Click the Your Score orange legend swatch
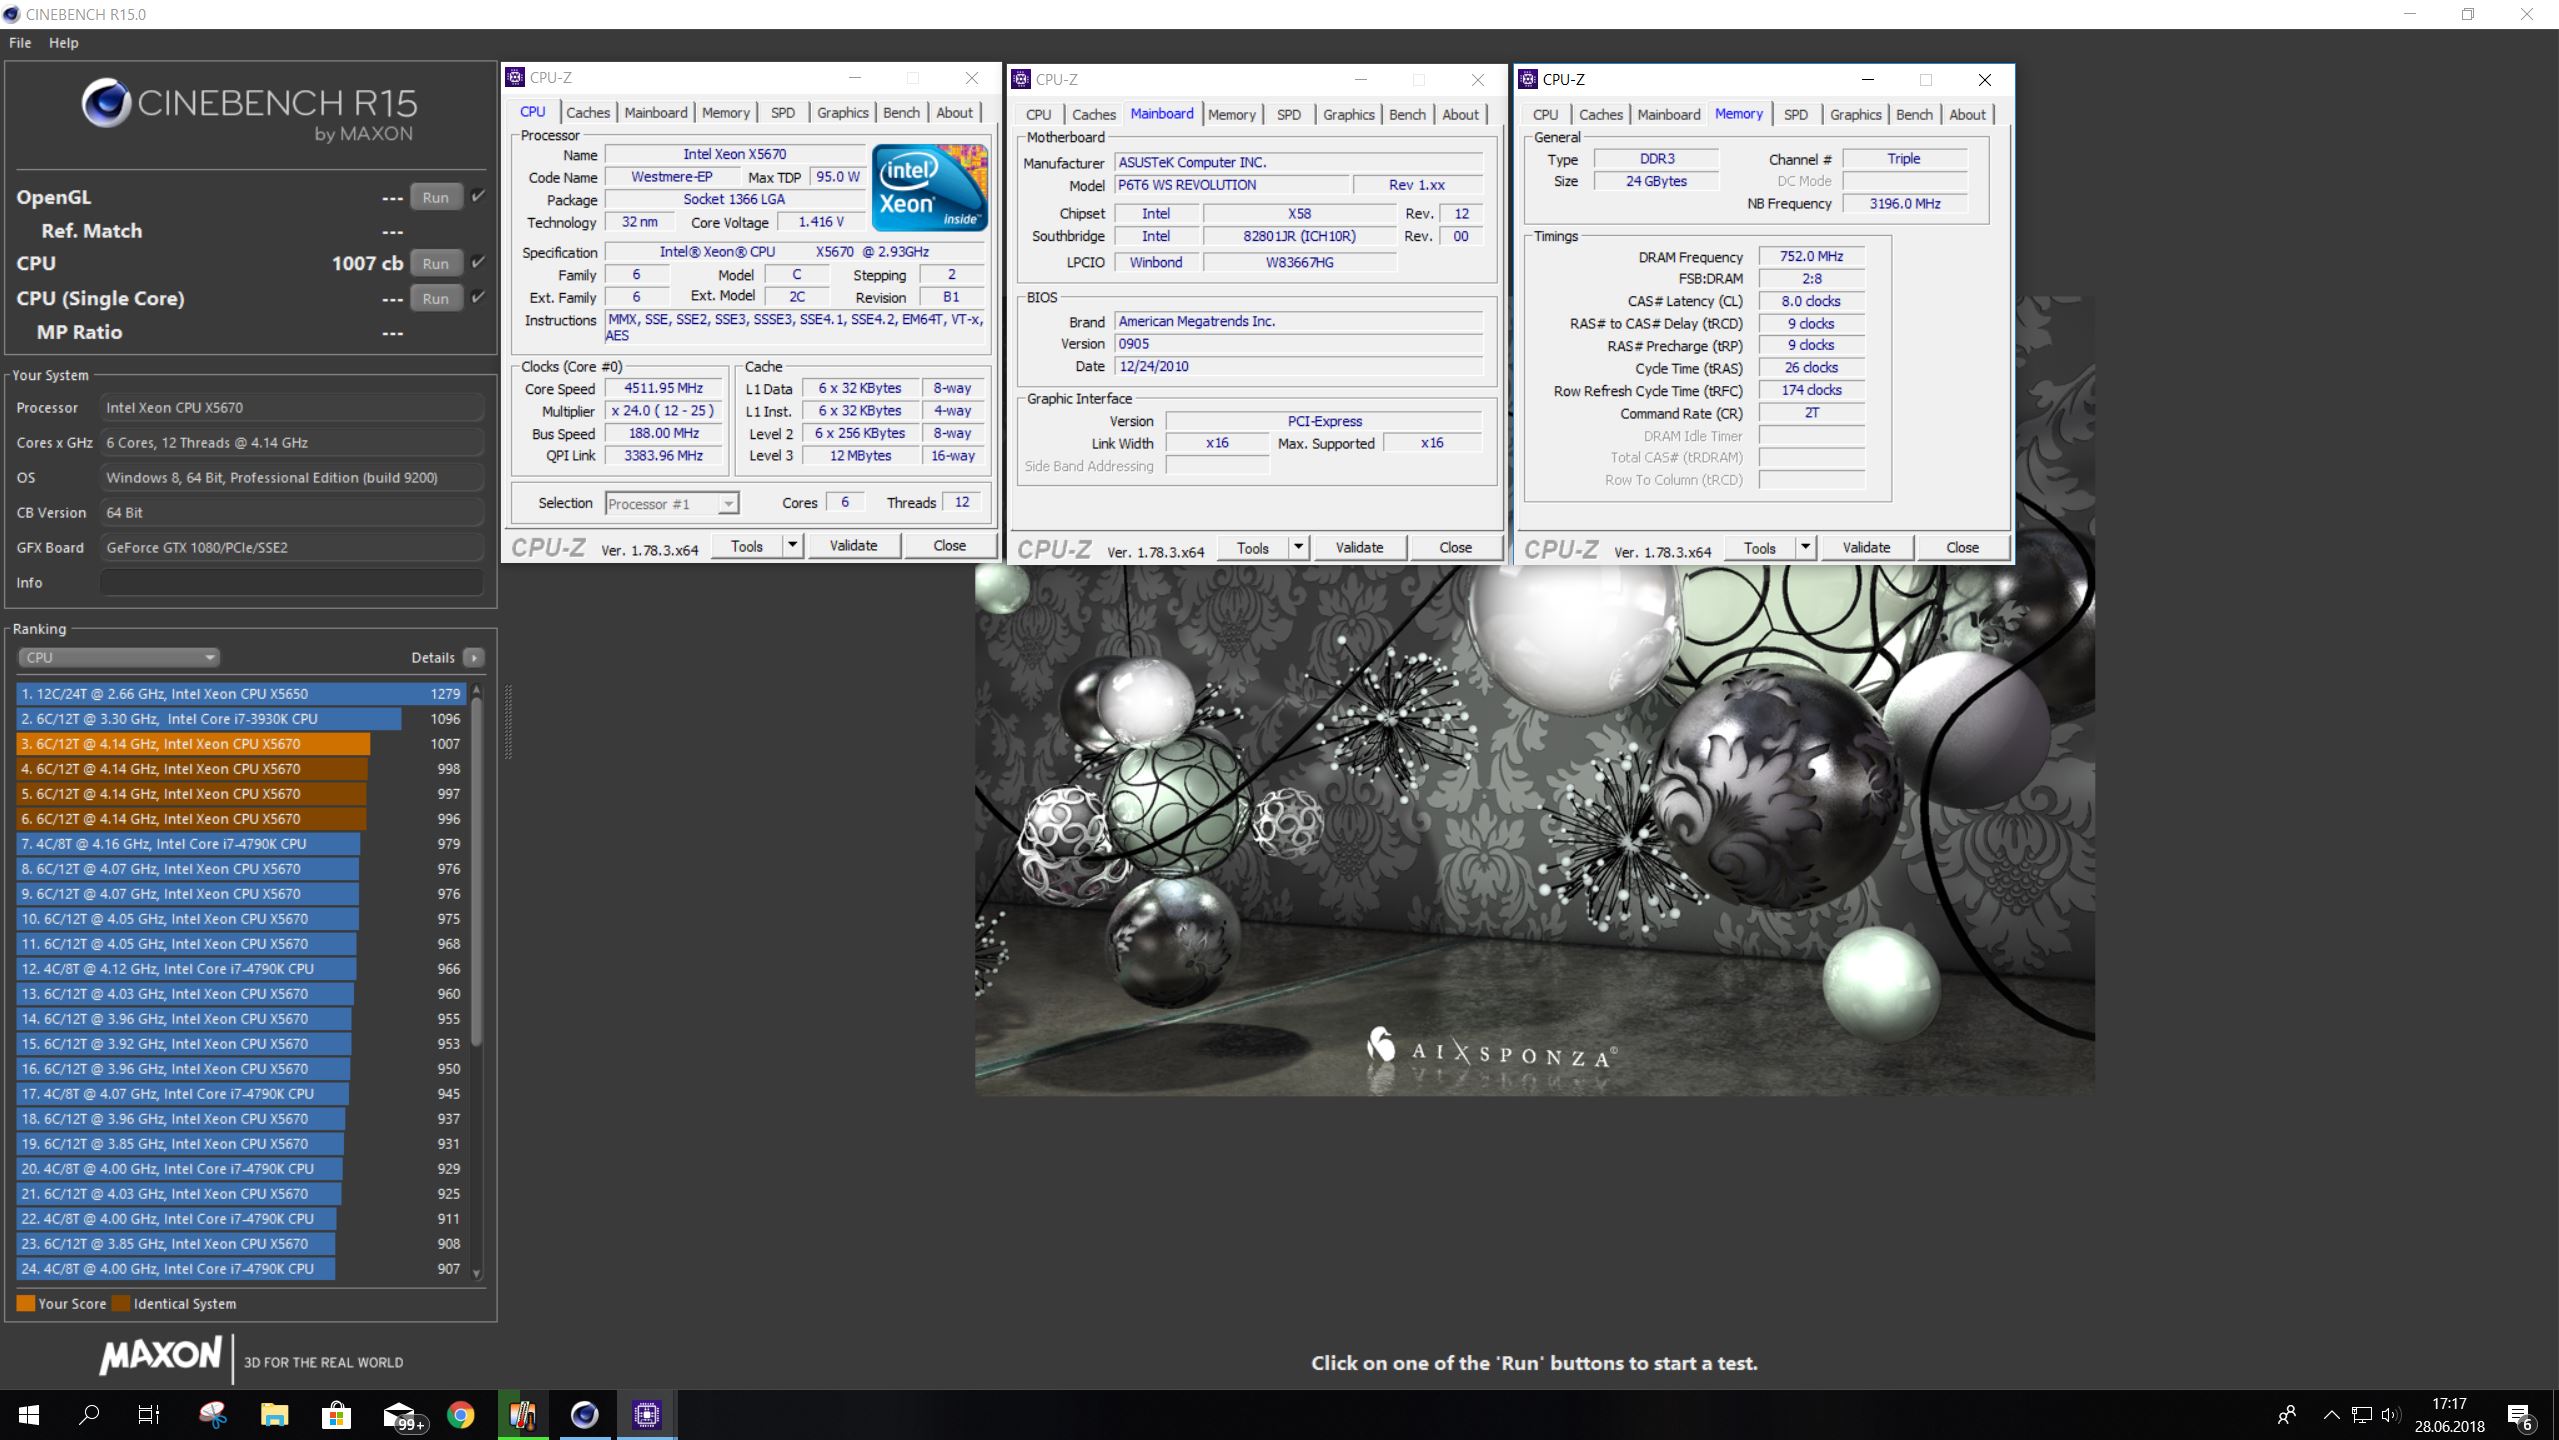The width and height of the screenshot is (2559, 1440). coord(26,1303)
